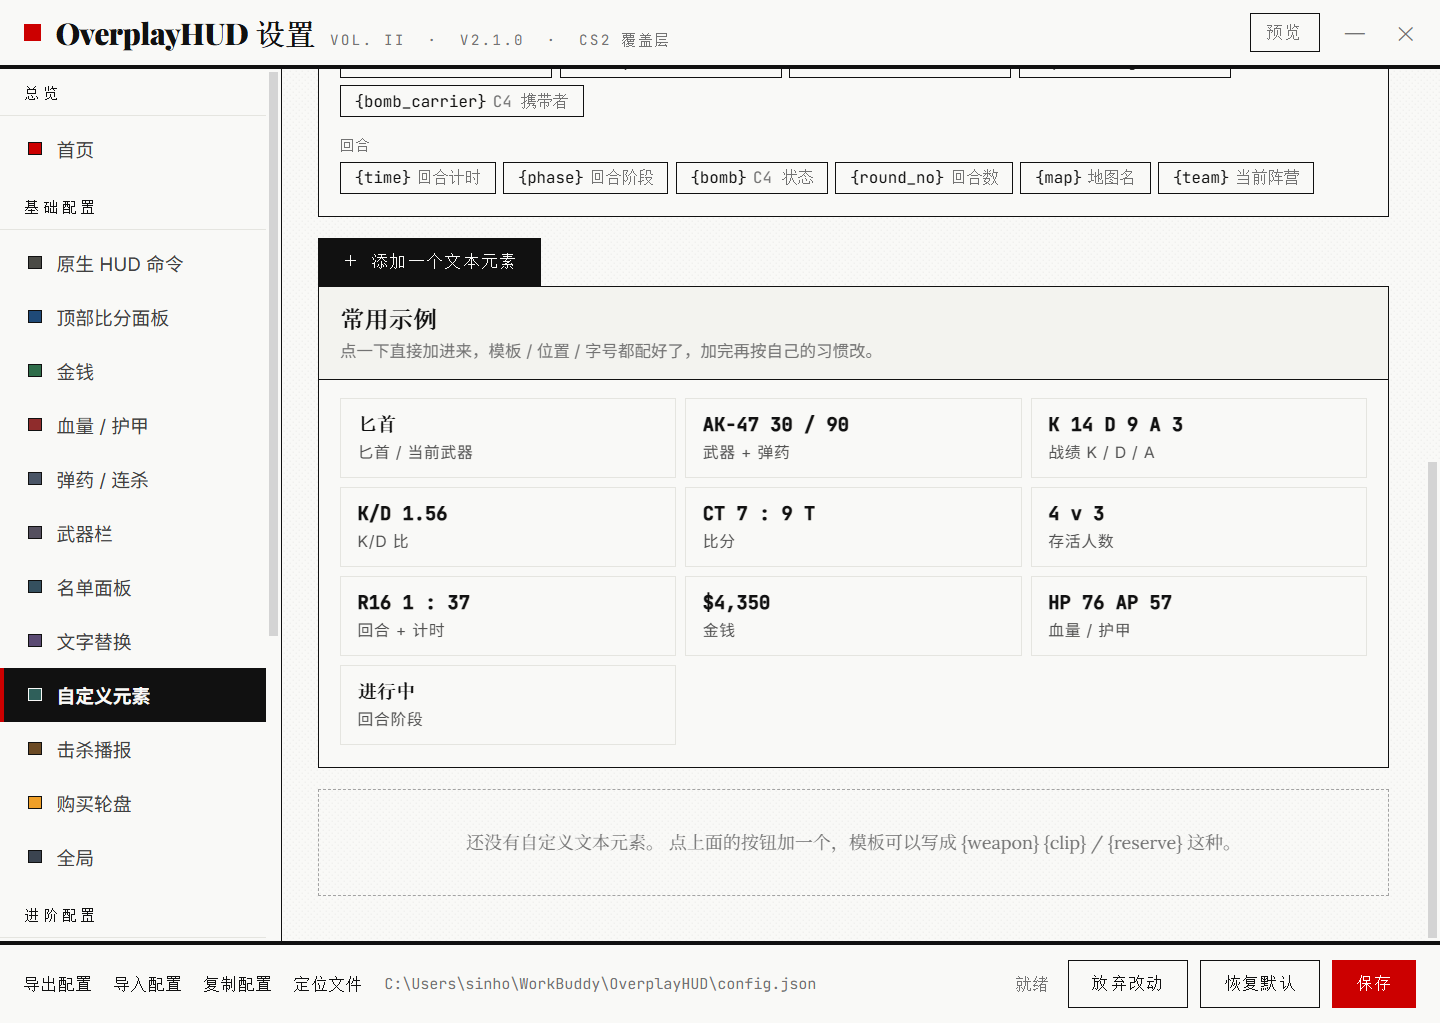Insert the {team} 当前阵营 placeholder chip
The height and width of the screenshot is (1023, 1440).
click(1236, 178)
